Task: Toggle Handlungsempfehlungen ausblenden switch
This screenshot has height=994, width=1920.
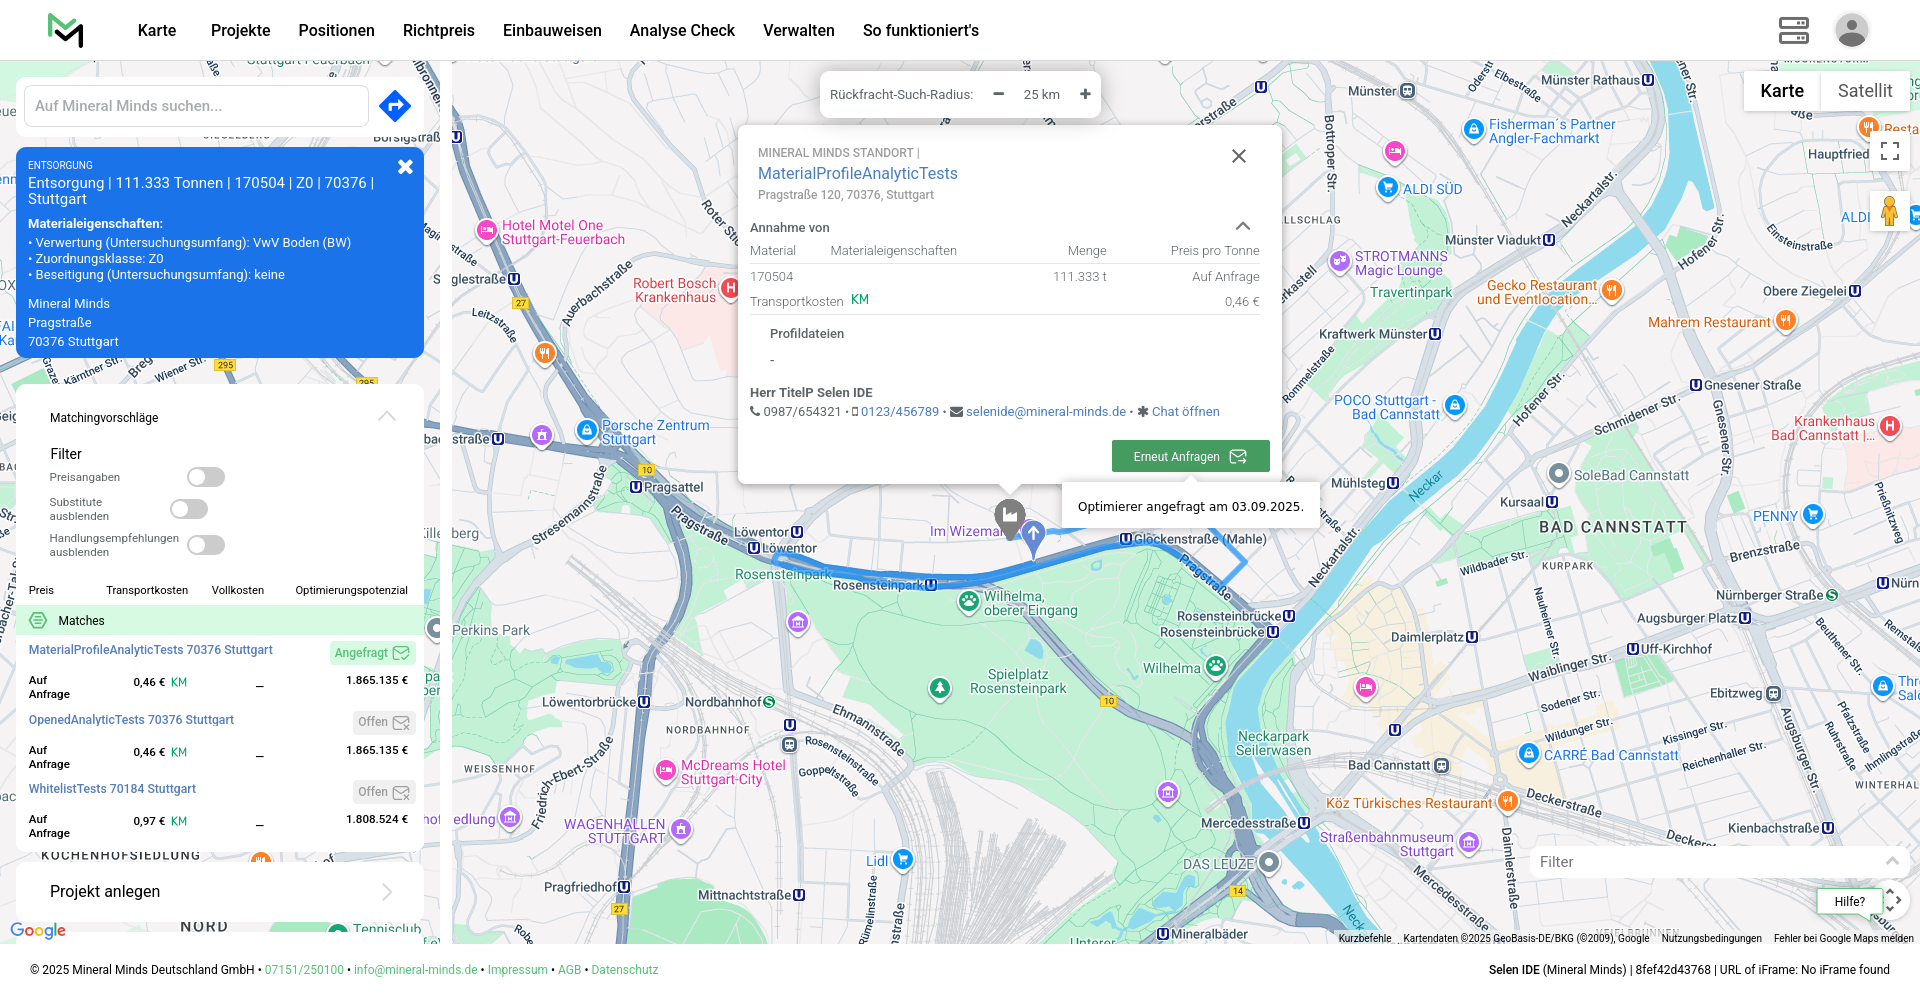Action: click(206, 545)
